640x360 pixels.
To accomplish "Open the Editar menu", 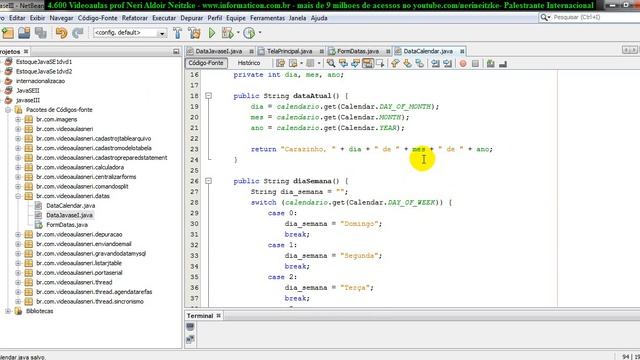I will pyautogui.click(x=17, y=18).
